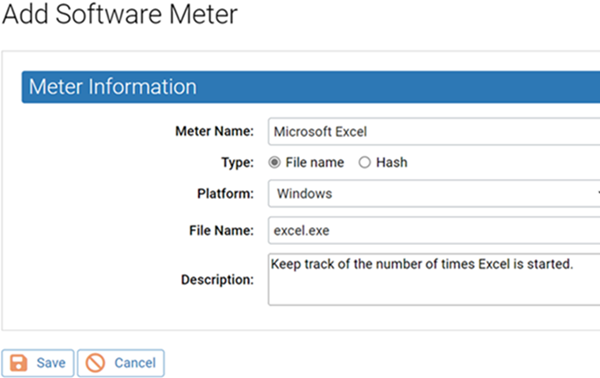
Task: Click the 'Platform:' label
Action: coord(225,194)
